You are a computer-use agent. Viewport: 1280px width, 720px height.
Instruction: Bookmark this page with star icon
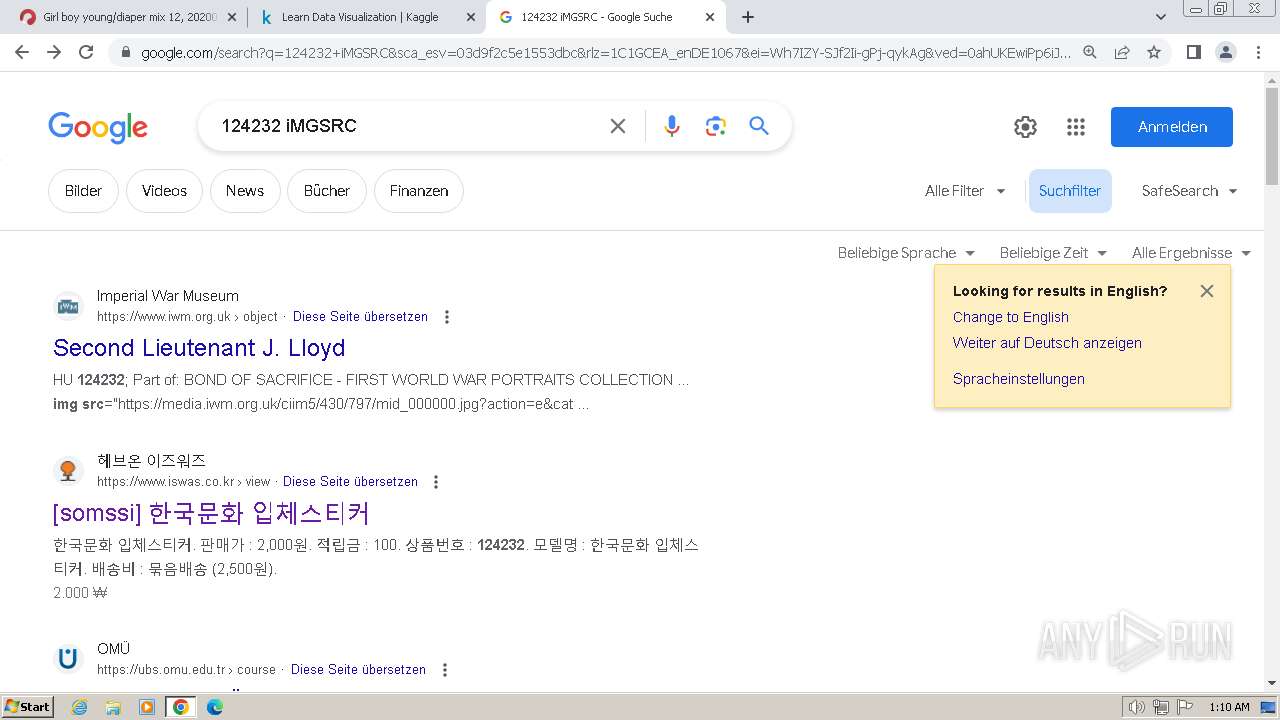(1154, 52)
